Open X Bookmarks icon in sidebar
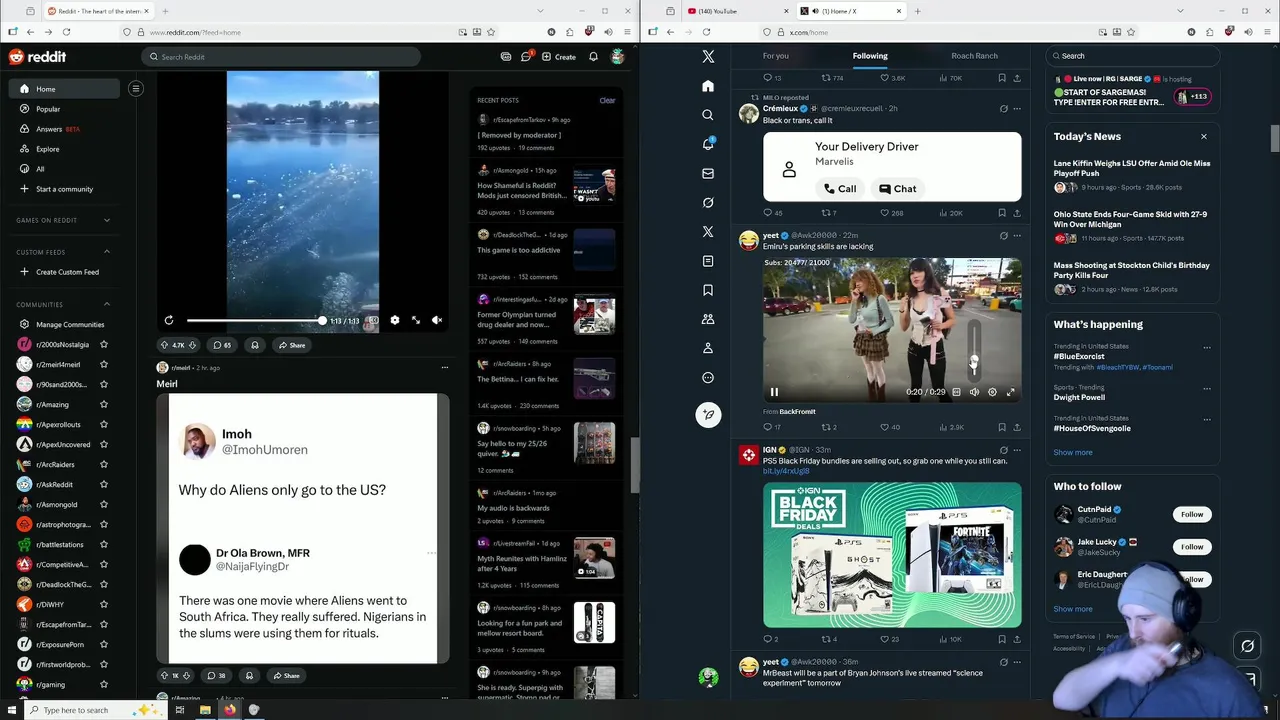Viewport: 1280px width, 720px height. tap(708, 290)
